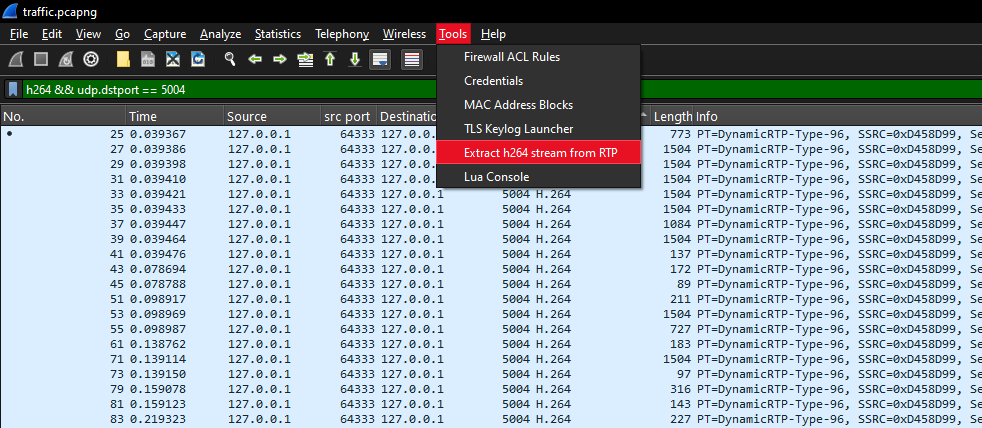Image resolution: width=982 pixels, height=428 pixels.
Task: Close the capture file icon
Action: (x=173, y=60)
